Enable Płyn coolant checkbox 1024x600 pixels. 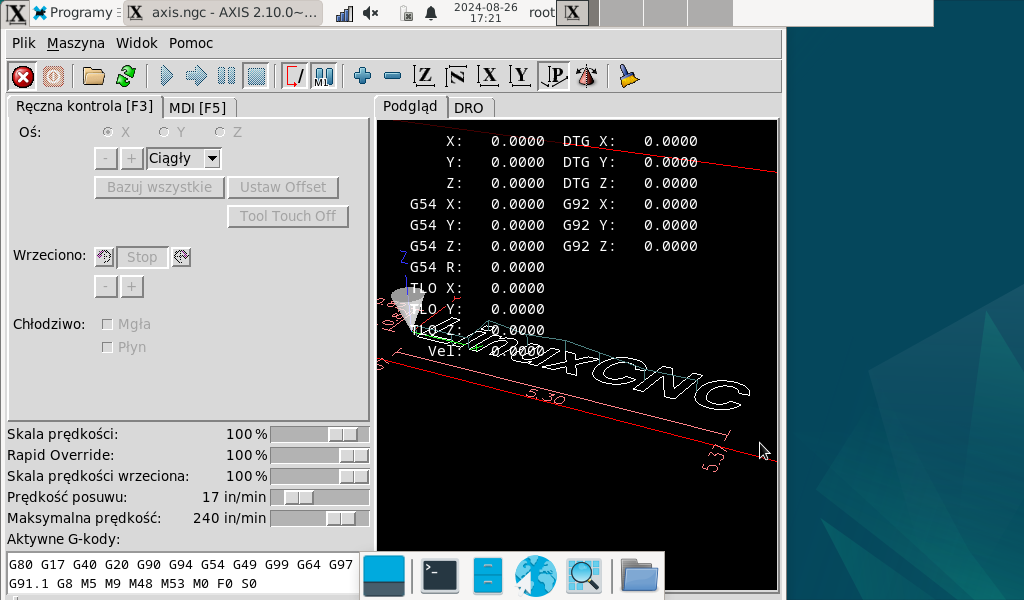click(x=107, y=347)
